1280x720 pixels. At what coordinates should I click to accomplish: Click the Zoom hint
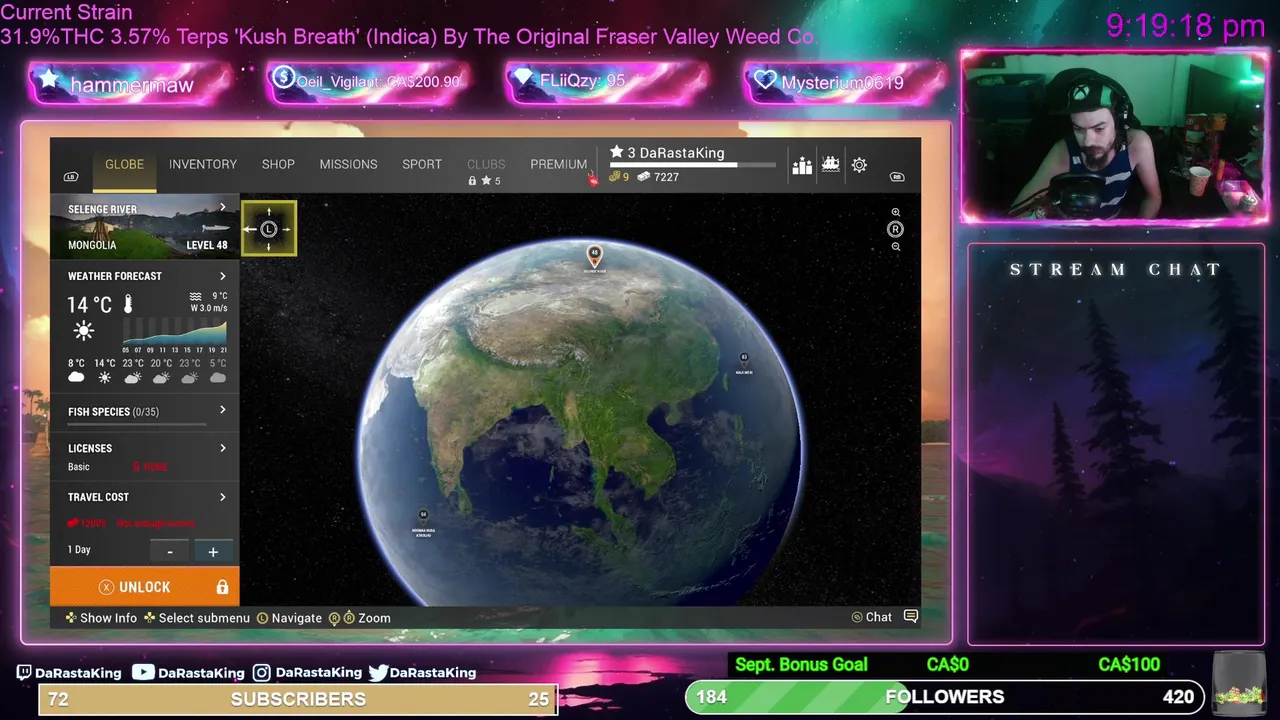pyautogui.click(x=360, y=618)
